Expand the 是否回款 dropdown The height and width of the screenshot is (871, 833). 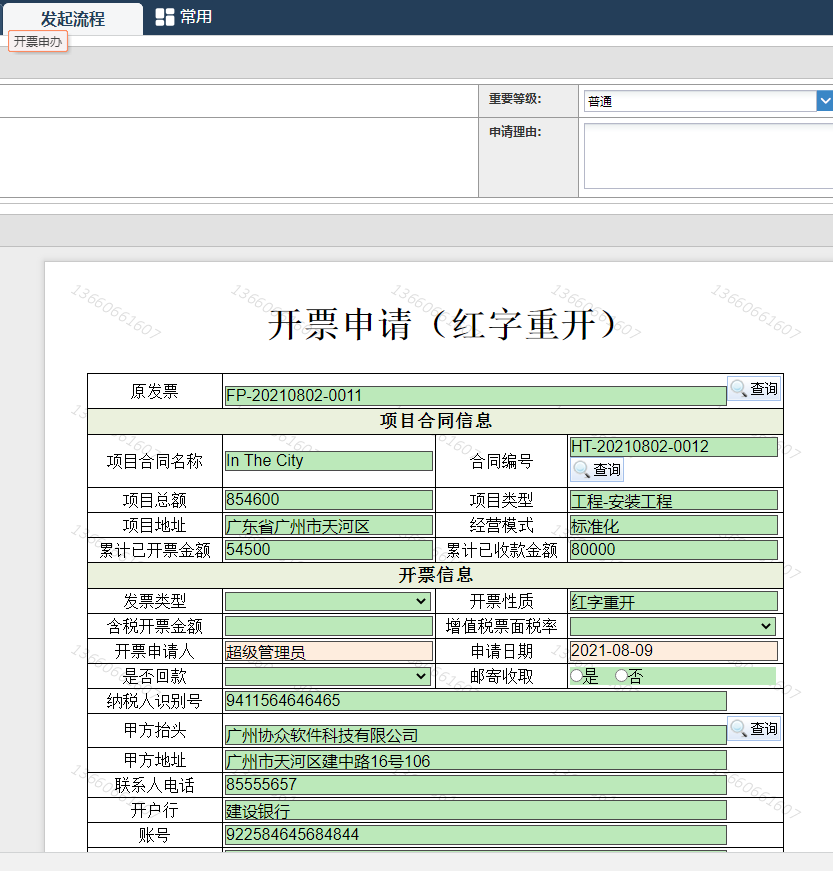click(x=328, y=676)
